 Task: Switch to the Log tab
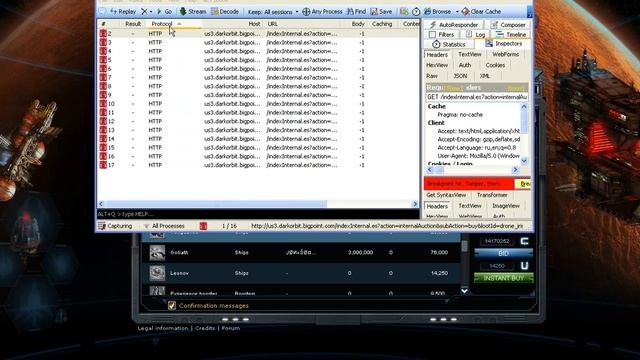[x=476, y=35]
